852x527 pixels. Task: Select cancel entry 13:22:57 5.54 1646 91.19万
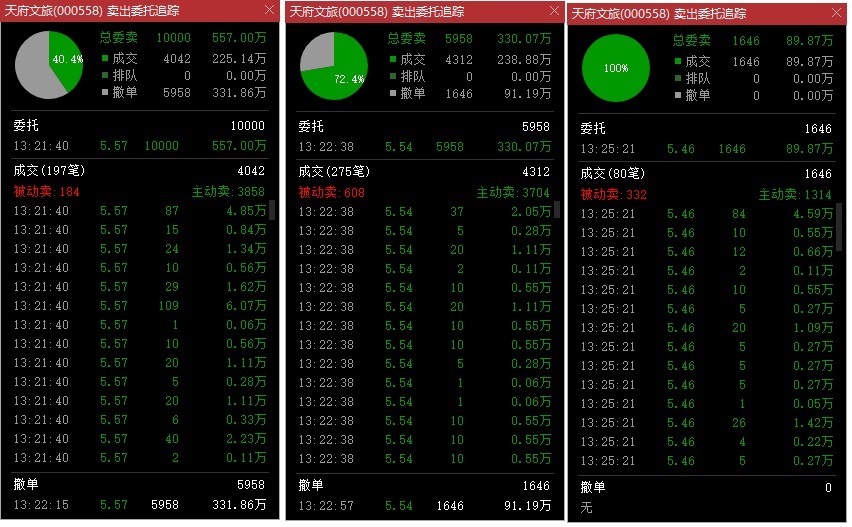[425, 506]
